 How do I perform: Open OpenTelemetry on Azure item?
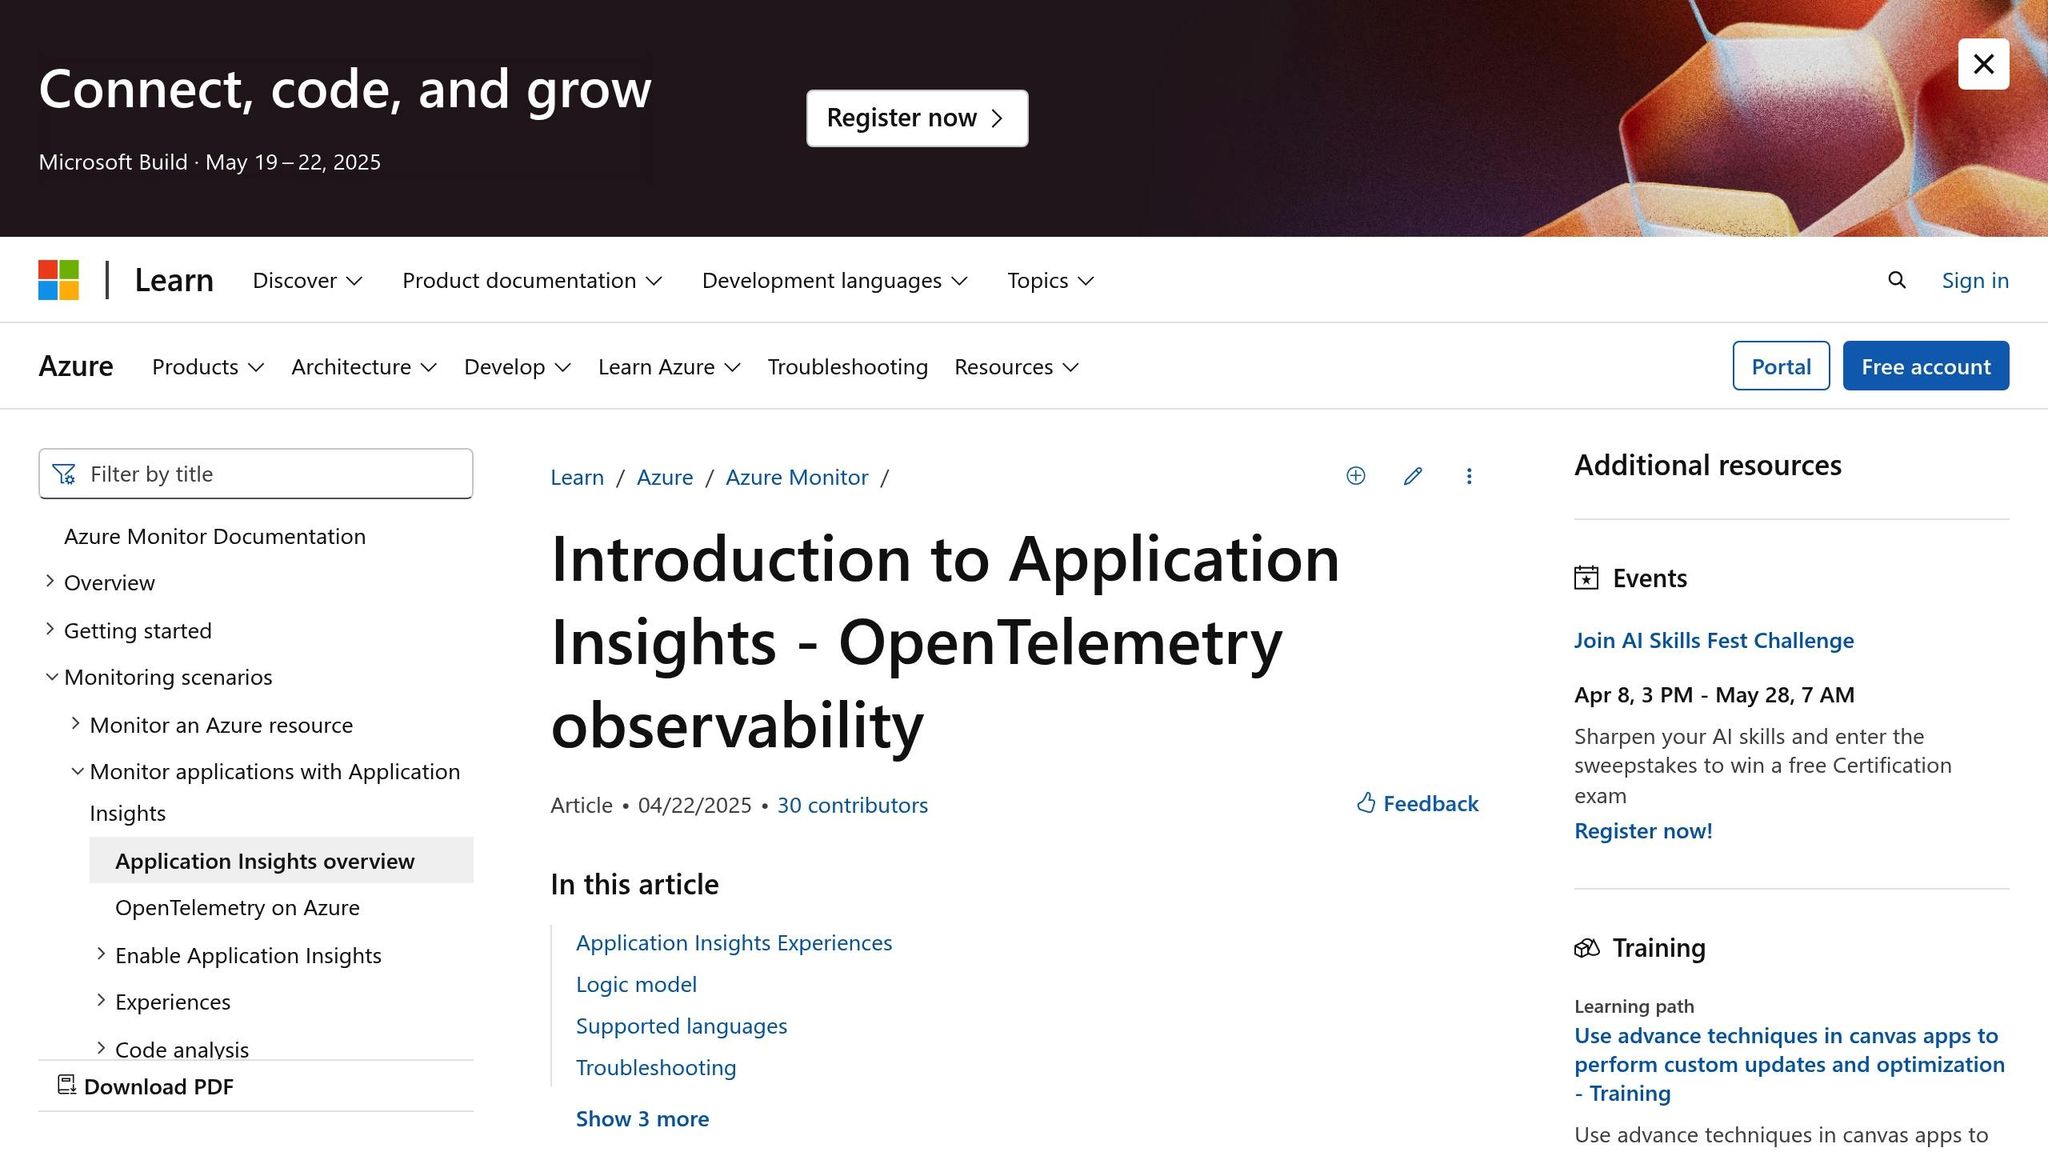237,907
